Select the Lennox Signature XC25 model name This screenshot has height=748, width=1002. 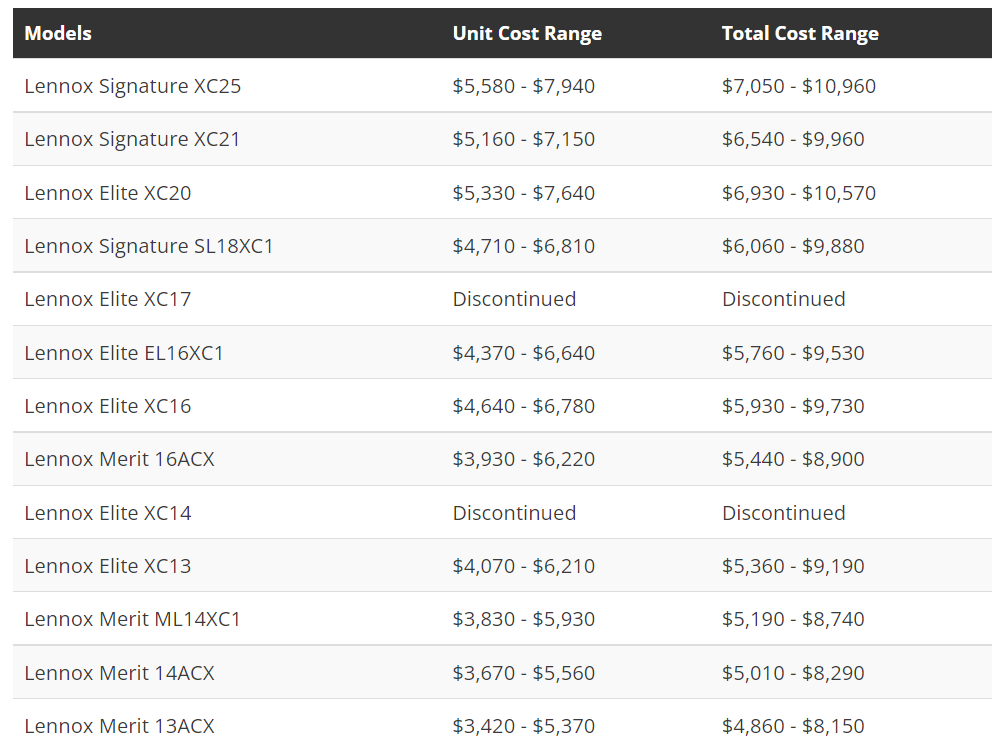click(x=132, y=86)
